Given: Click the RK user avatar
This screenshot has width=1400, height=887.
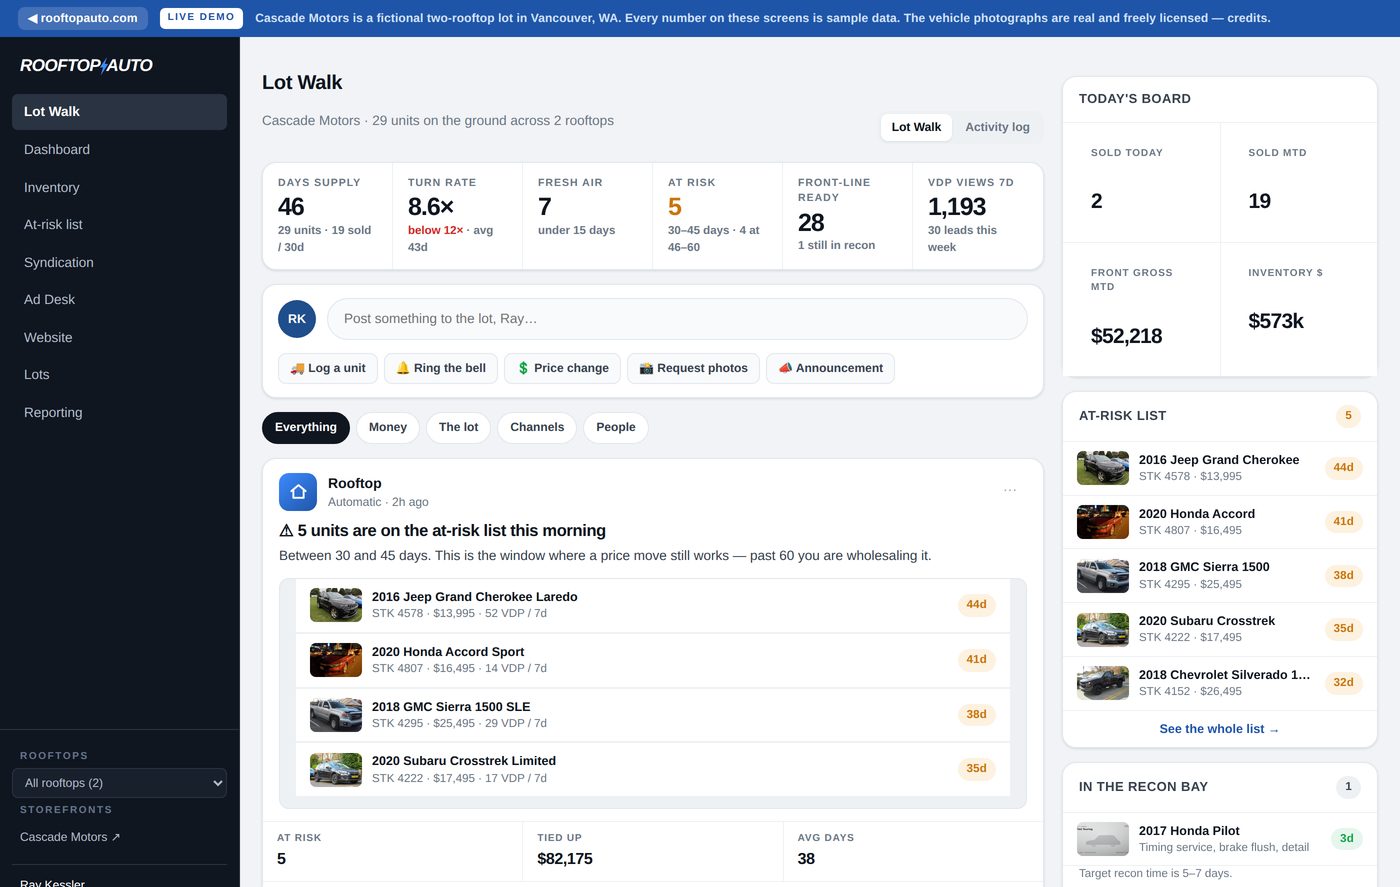Looking at the screenshot, I should [297, 319].
